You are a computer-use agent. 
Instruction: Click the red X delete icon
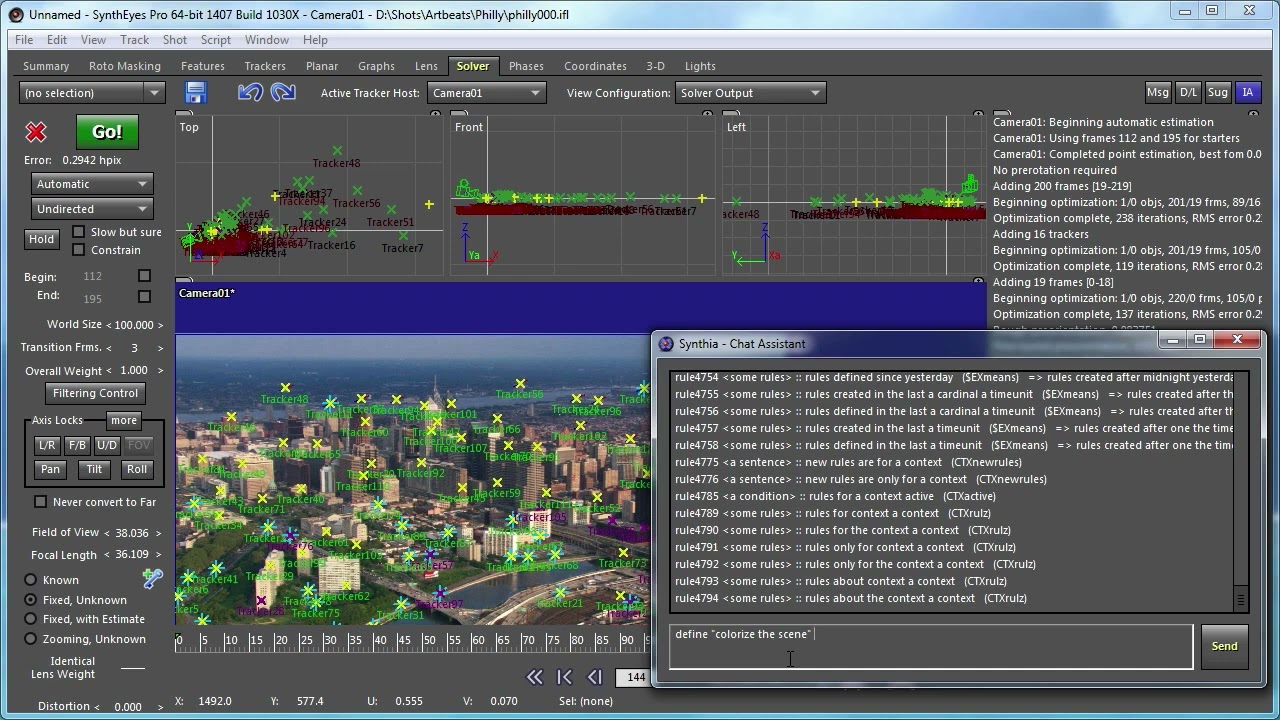pos(36,132)
